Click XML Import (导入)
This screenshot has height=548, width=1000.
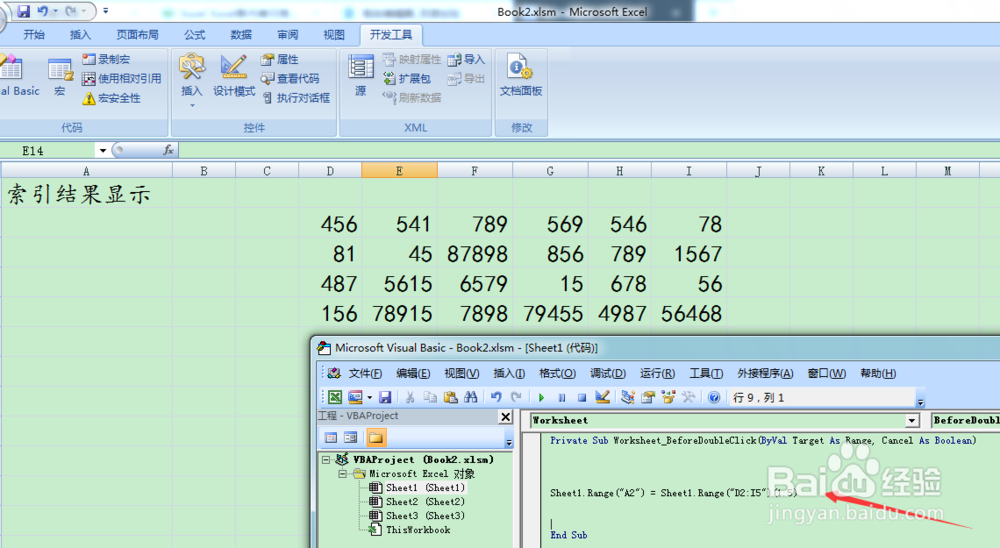point(466,59)
